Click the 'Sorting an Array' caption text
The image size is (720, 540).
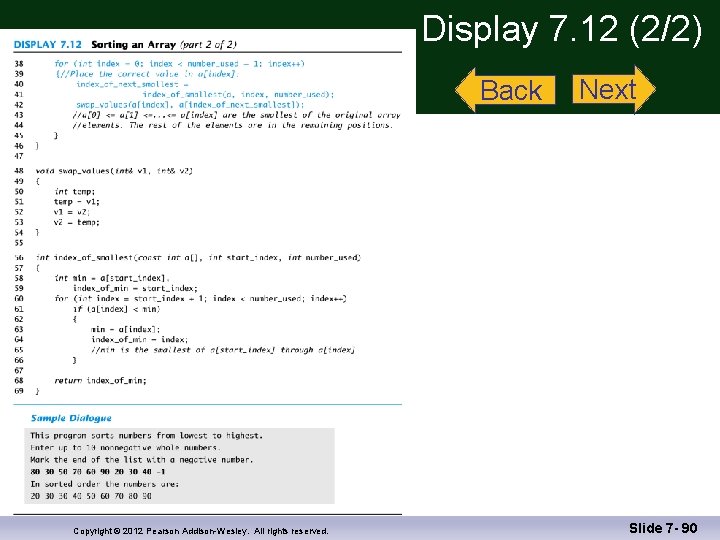pos(134,45)
